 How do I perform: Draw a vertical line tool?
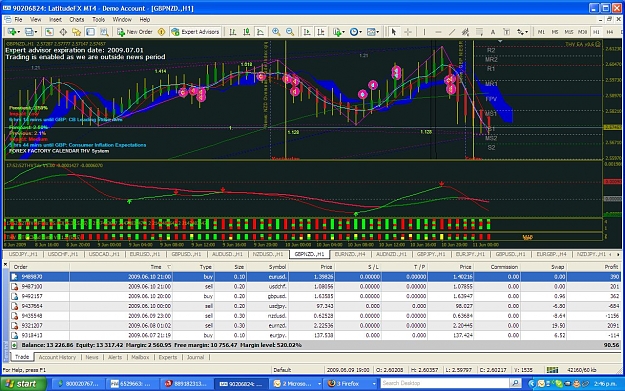(424, 32)
